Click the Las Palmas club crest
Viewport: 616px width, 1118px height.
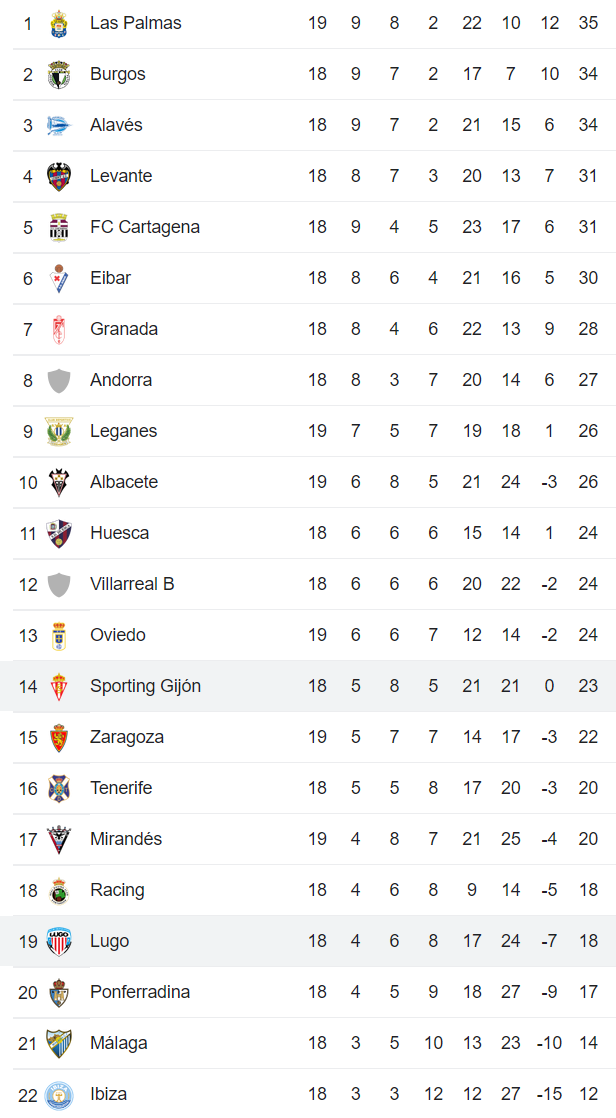(x=59, y=23)
